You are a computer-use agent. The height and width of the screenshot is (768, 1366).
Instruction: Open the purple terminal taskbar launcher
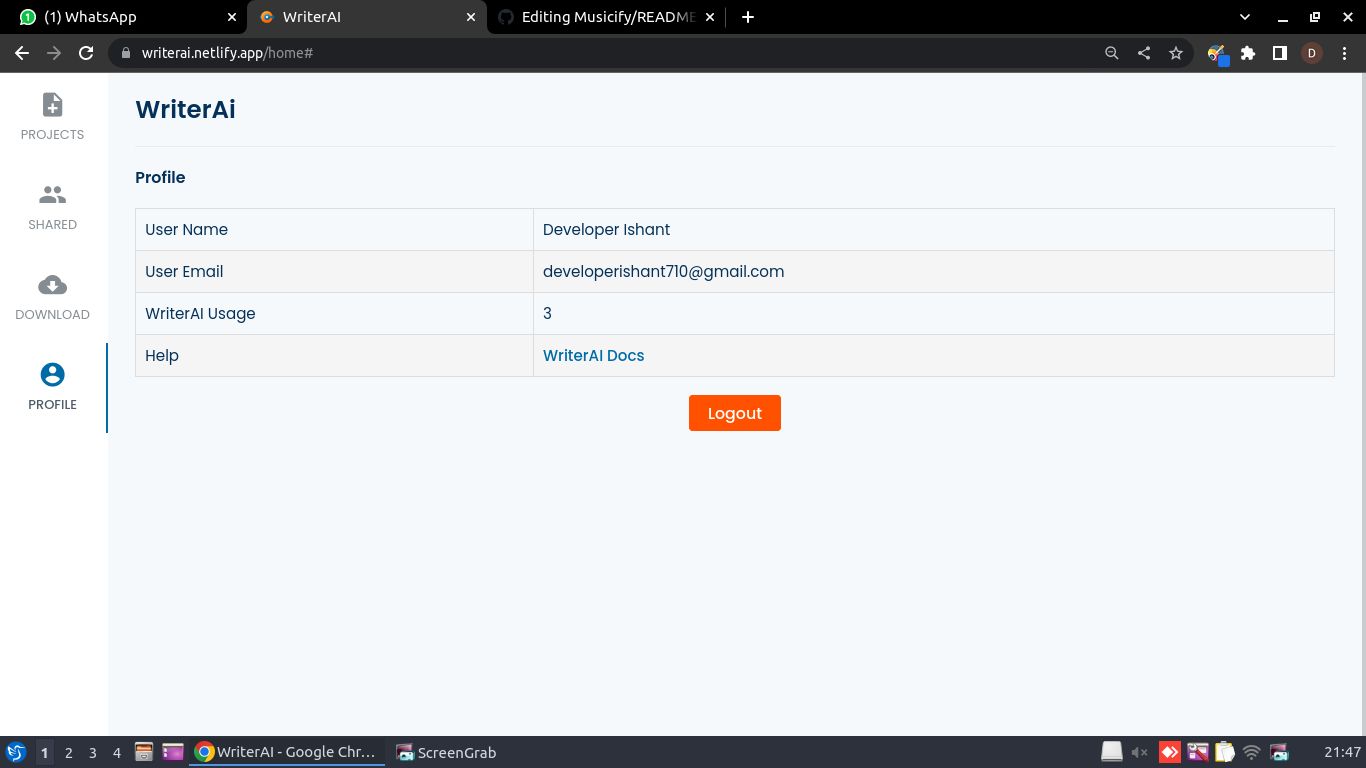pyautogui.click(x=173, y=752)
